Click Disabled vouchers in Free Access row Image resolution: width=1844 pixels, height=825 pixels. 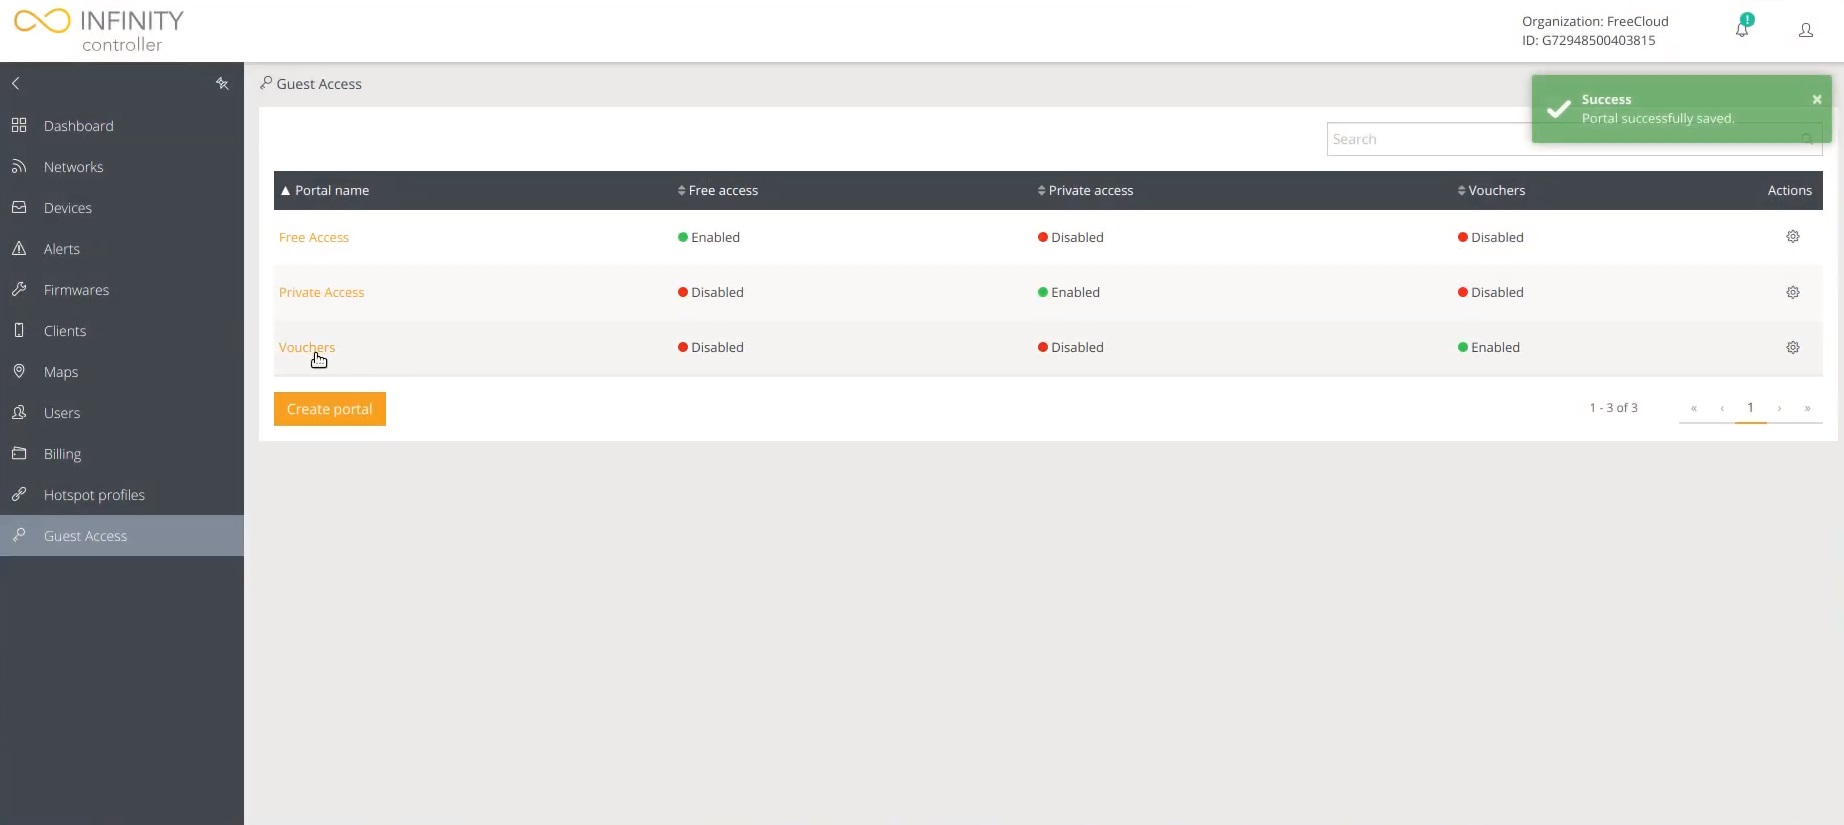[x=1491, y=237]
